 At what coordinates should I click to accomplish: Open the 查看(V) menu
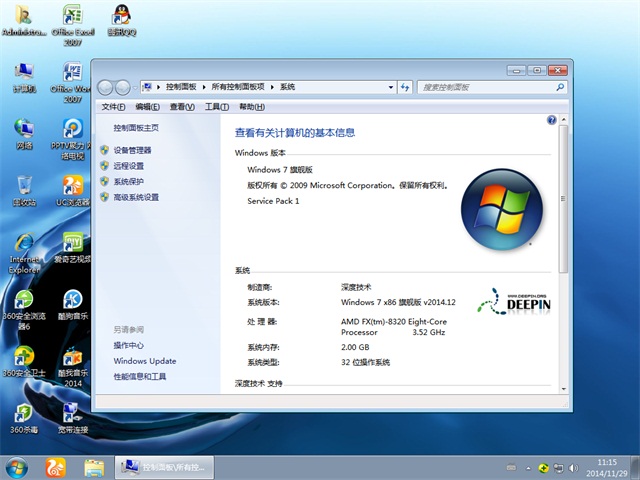(x=182, y=107)
